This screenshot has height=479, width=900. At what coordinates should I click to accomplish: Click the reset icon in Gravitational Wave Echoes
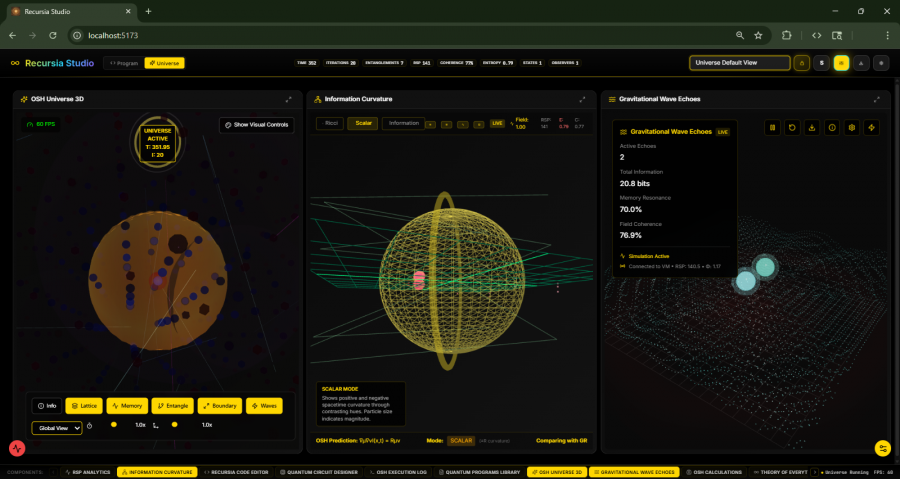[x=792, y=128]
